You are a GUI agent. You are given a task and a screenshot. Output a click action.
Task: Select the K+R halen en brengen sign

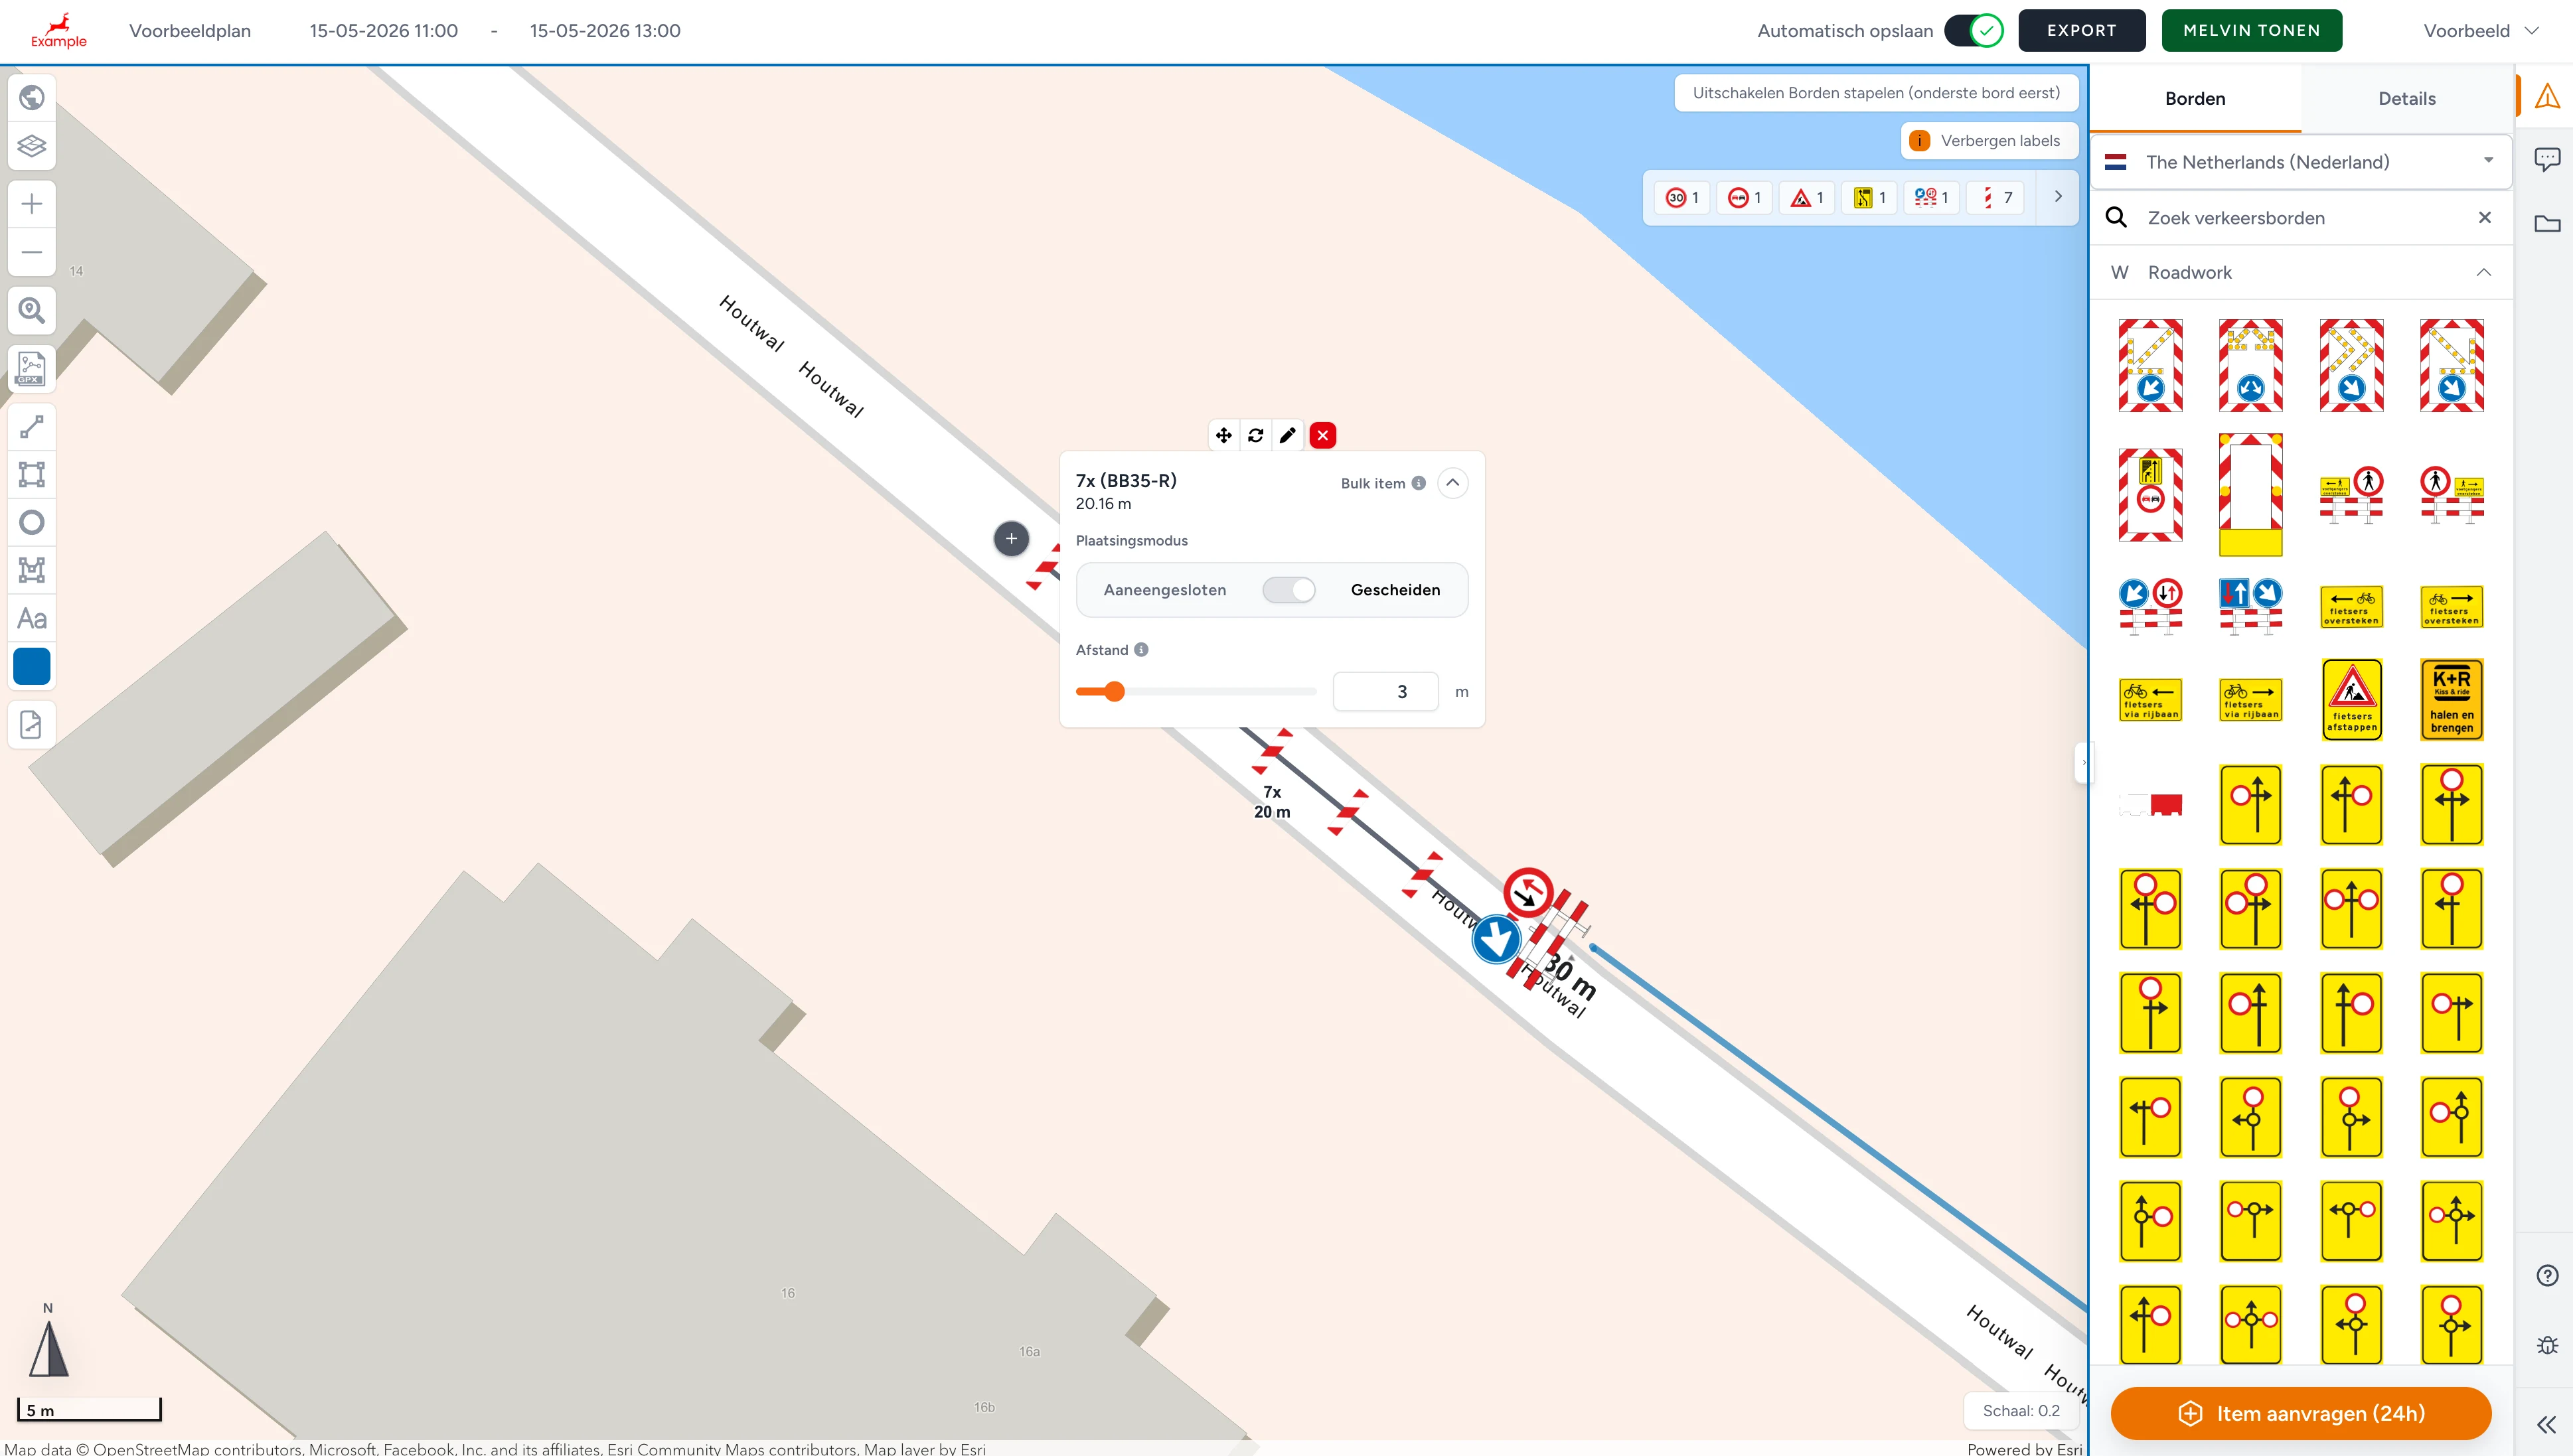tap(2451, 699)
